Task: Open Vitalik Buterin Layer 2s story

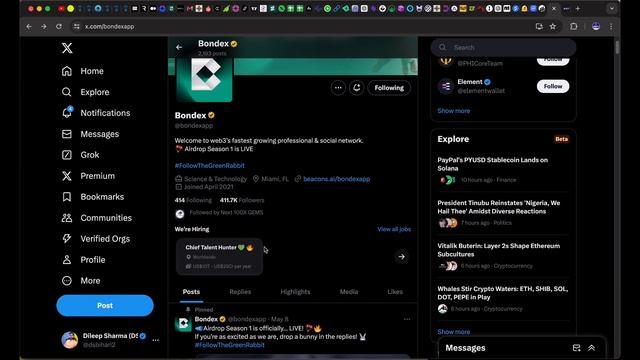Action: (x=502, y=256)
